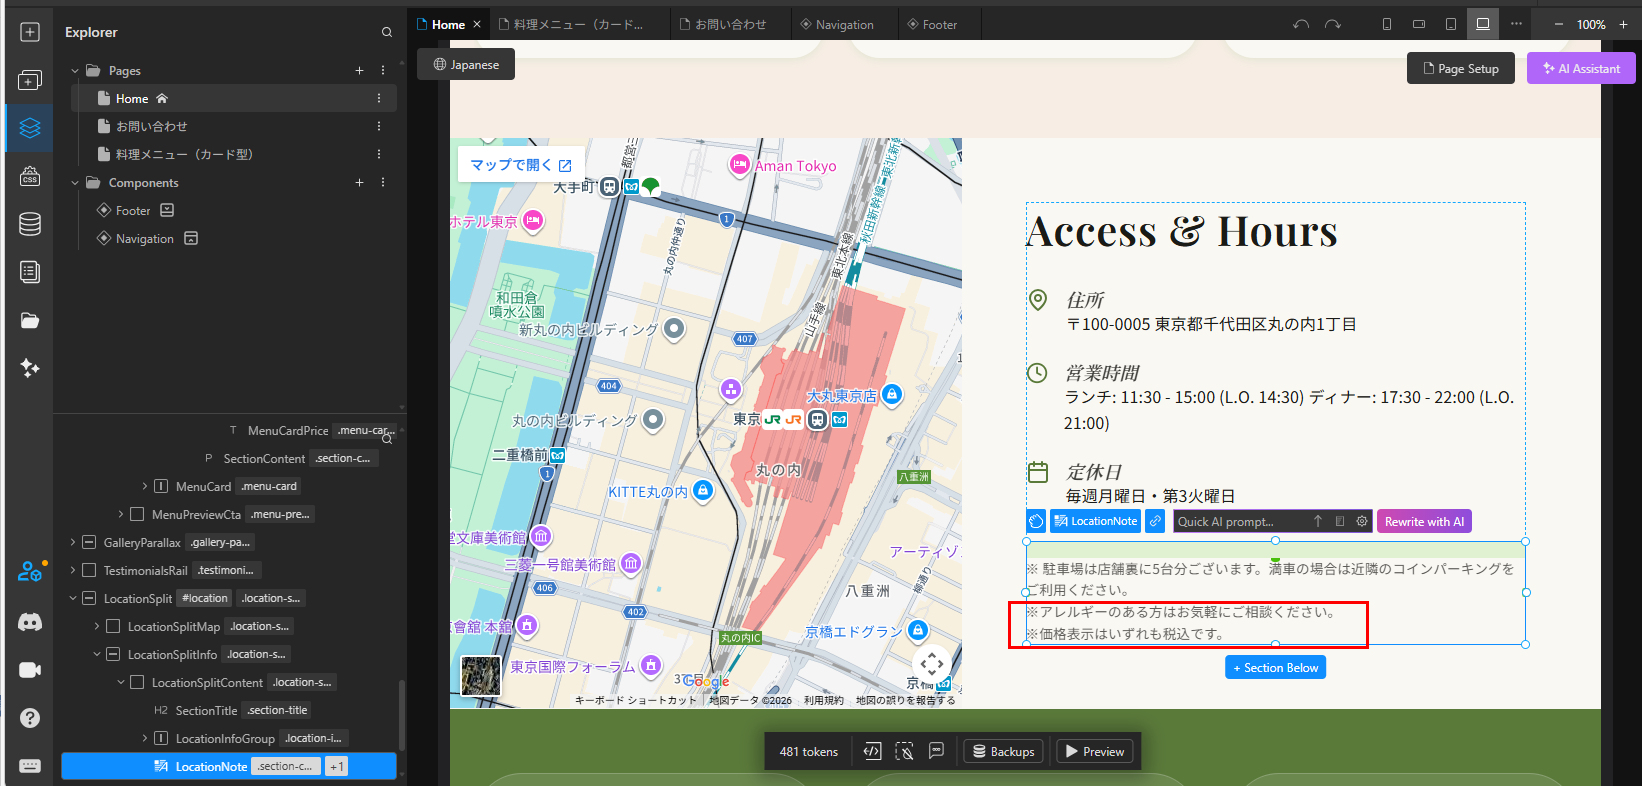Add a Section Below
The height and width of the screenshot is (786, 1642).
click(x=1275, y=667)
